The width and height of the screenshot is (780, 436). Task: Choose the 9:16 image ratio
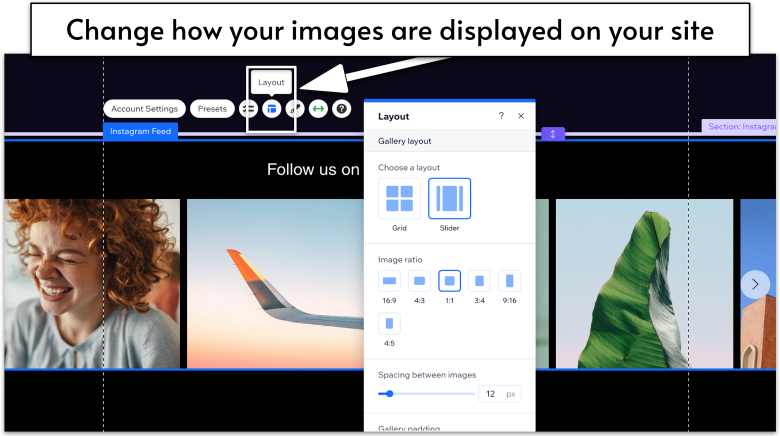point(510,281)
